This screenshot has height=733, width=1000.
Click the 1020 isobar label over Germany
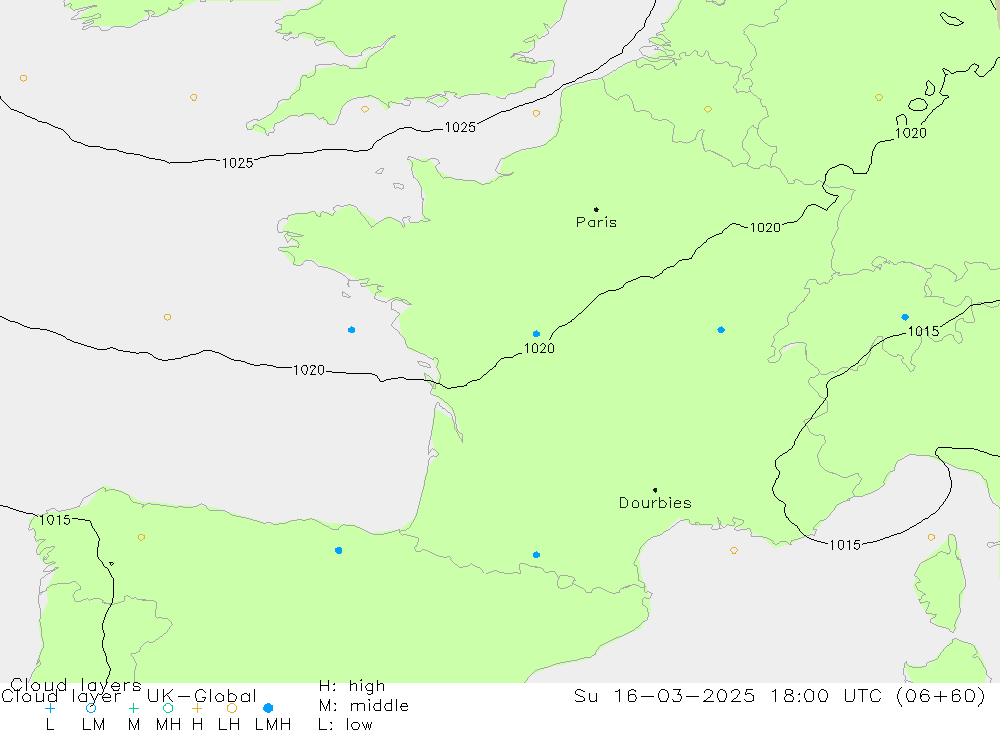911,133
